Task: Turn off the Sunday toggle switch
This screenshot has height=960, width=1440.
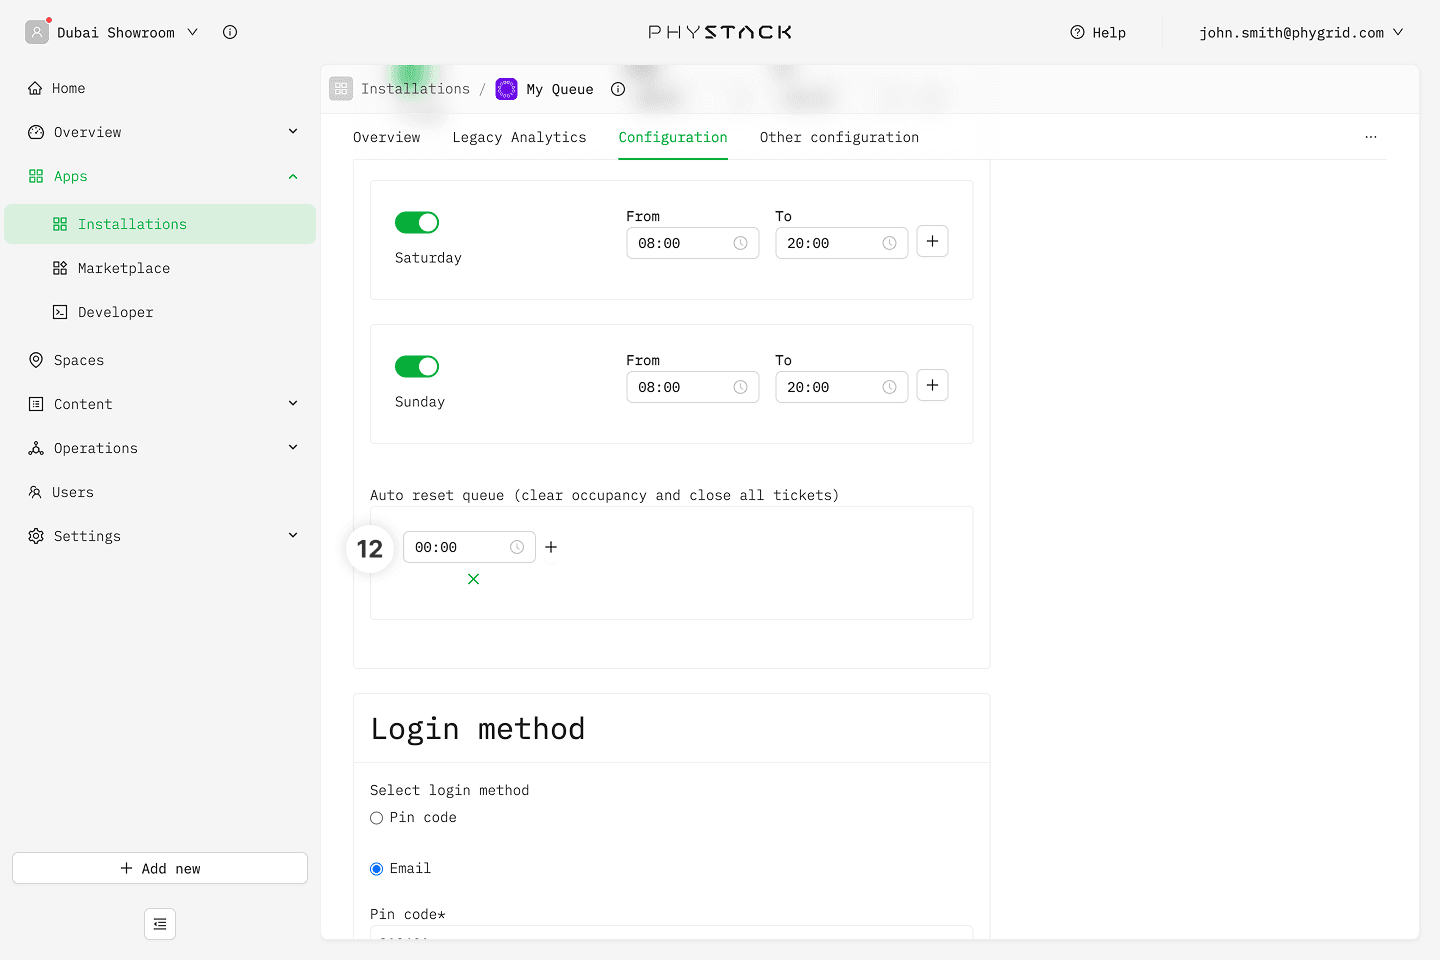Action: click(417, 367)
